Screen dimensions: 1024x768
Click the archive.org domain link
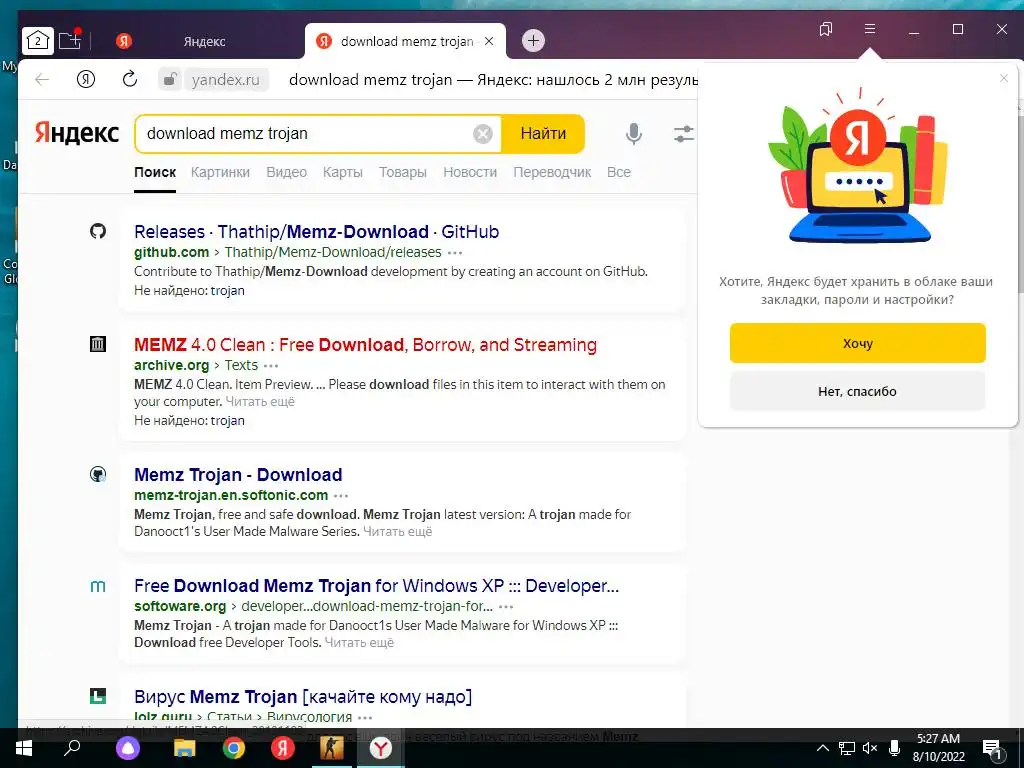[171, 365]
